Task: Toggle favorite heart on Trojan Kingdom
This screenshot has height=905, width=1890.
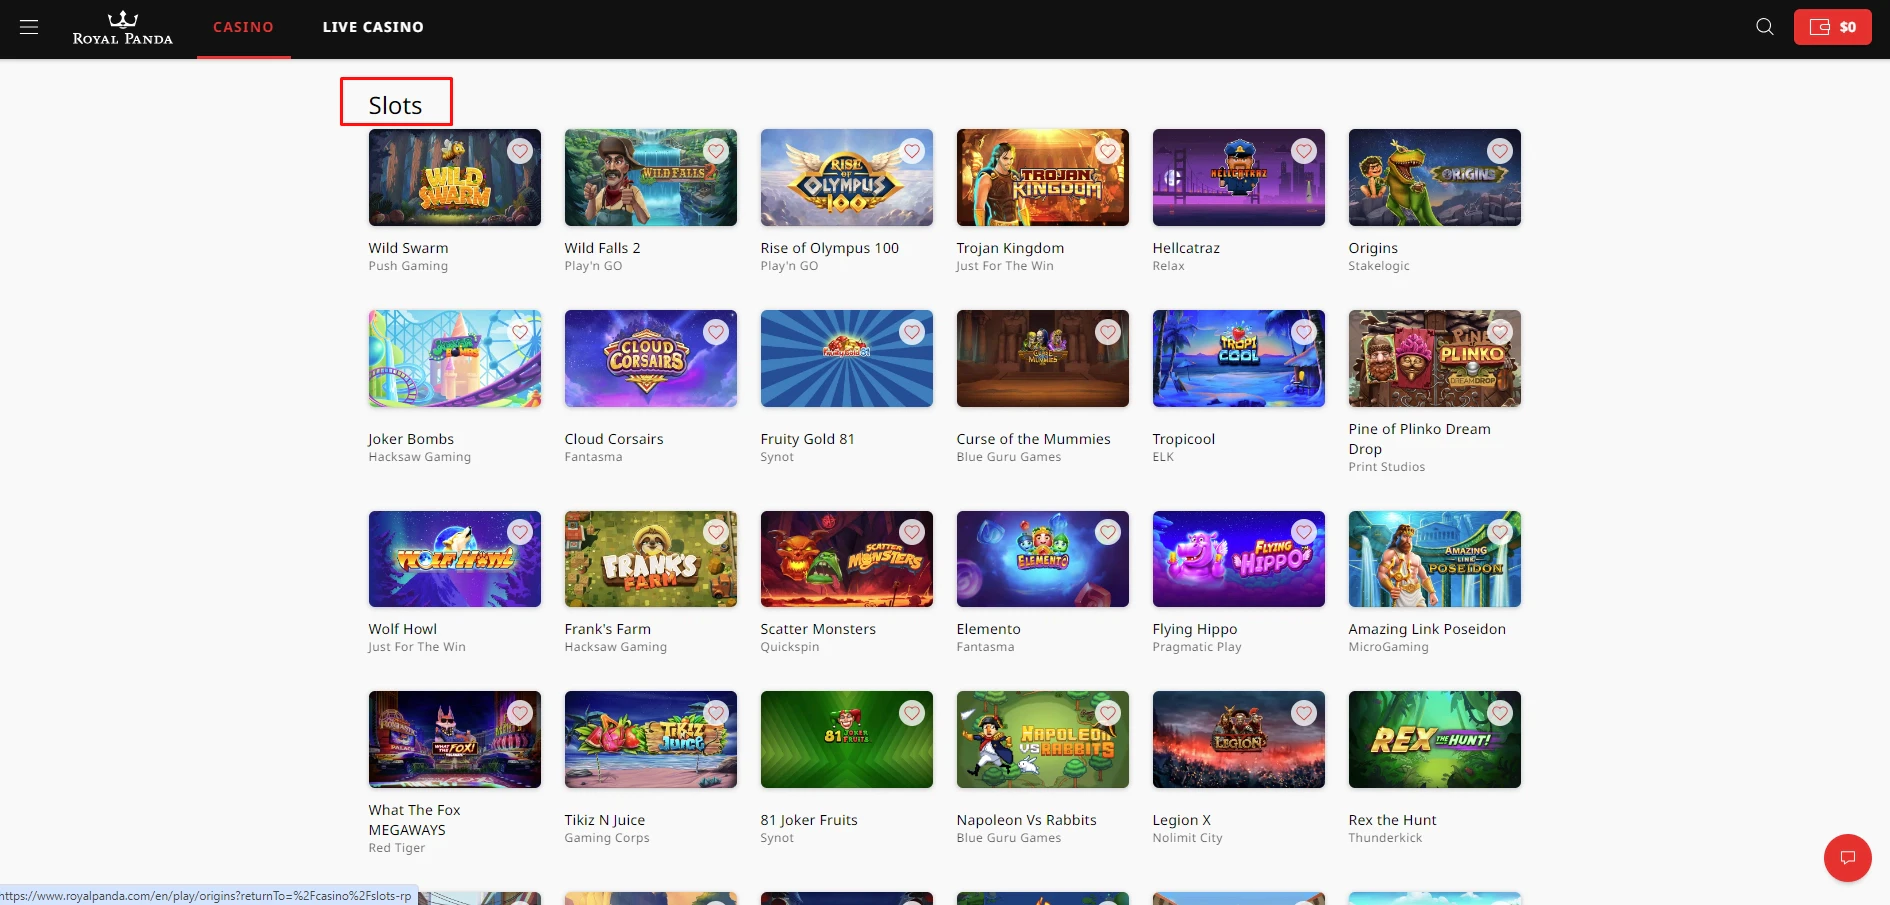Action: 1108,151
